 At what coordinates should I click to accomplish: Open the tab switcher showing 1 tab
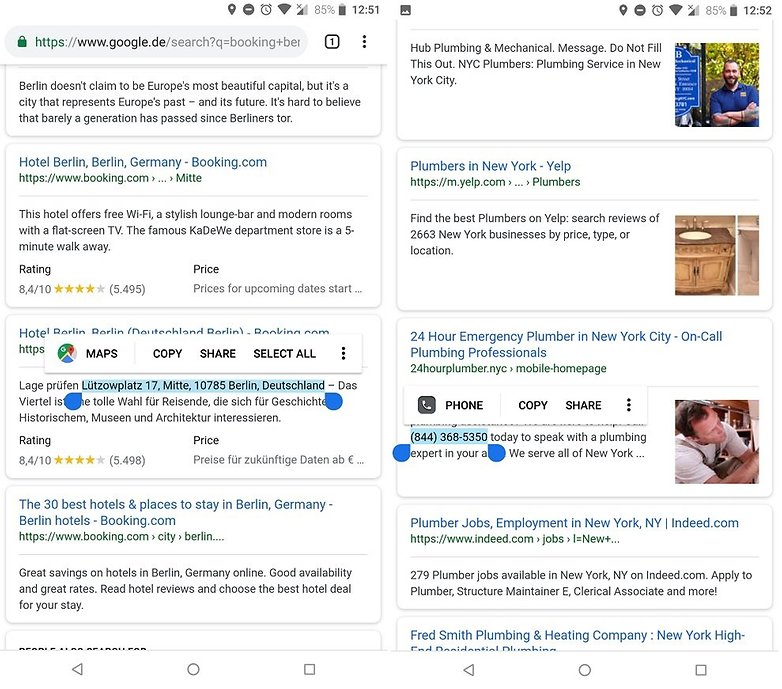(332, 42)
